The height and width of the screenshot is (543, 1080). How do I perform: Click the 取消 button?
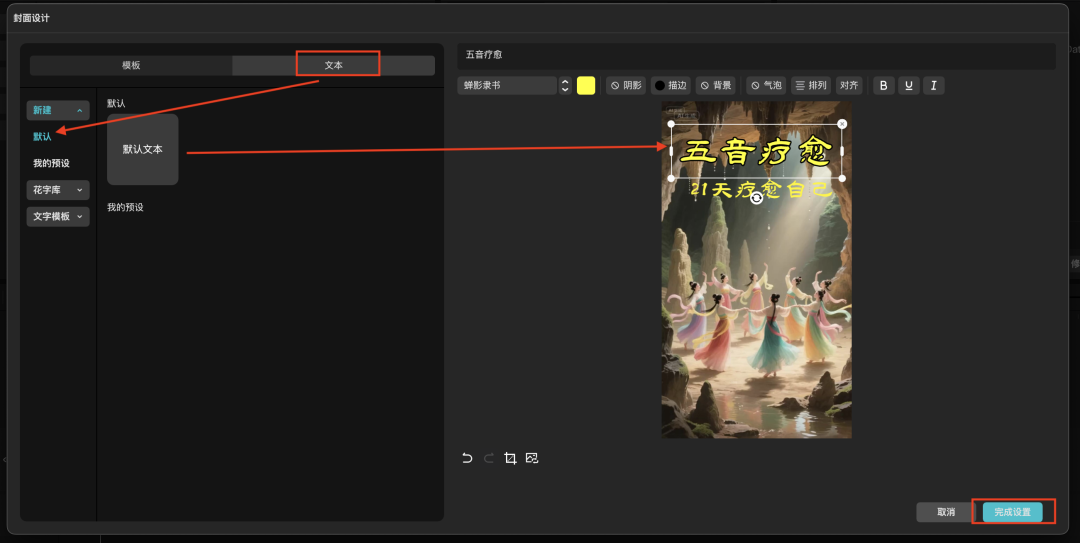pyautogui.click(x=946, y=512)
